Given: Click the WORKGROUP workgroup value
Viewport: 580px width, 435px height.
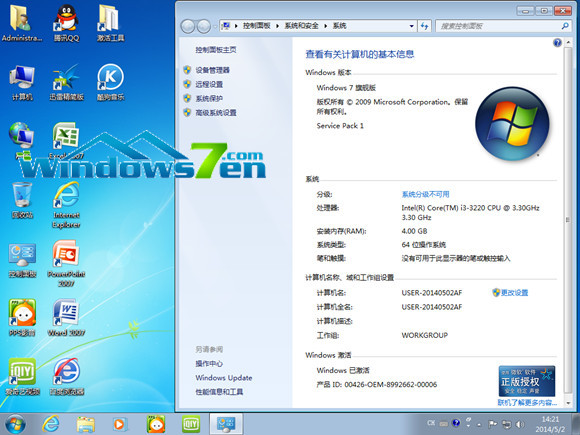Looking at the screenshot, I should tap(425, 335).
